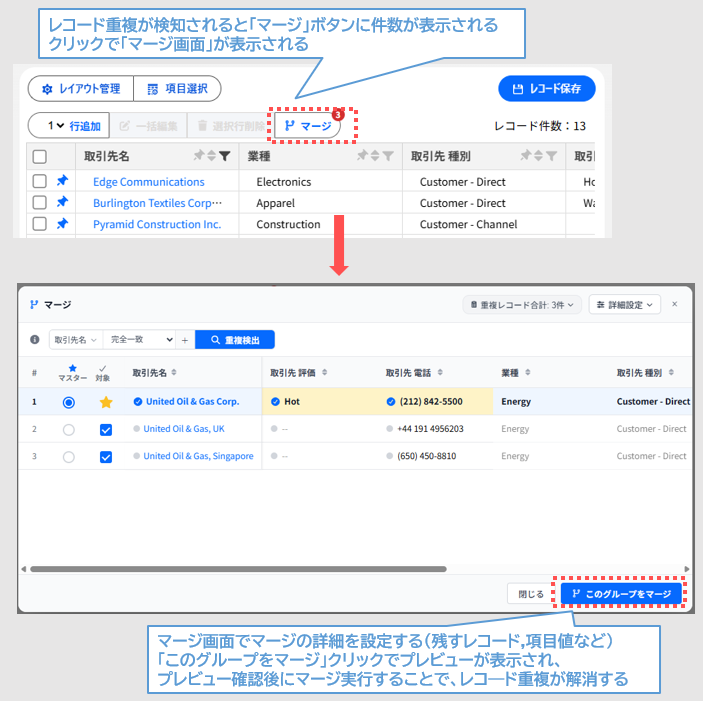Toggle pin icon on Pyramid Construction row
Viewport: 703px width, 701px height.
tap(62, 223)
